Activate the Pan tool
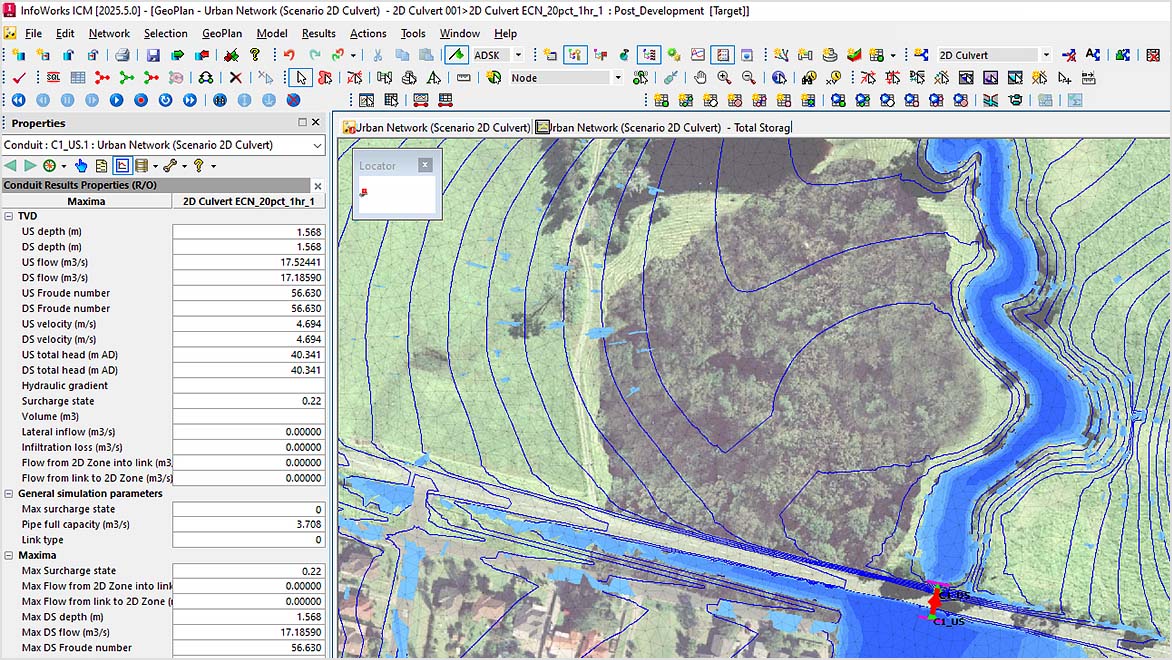This screenshot has width=1172, height=660. click(699, 78)
